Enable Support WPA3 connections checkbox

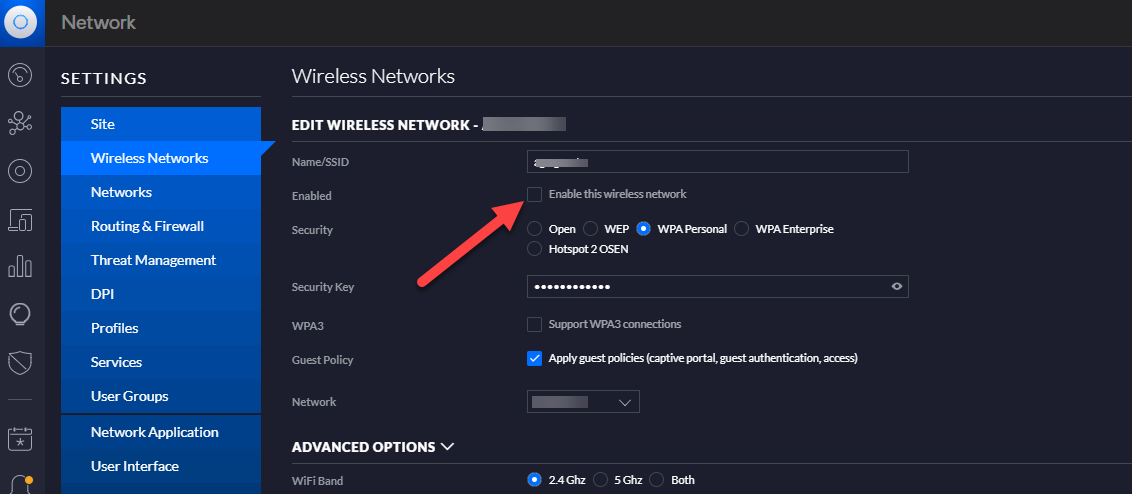(535, 324)
